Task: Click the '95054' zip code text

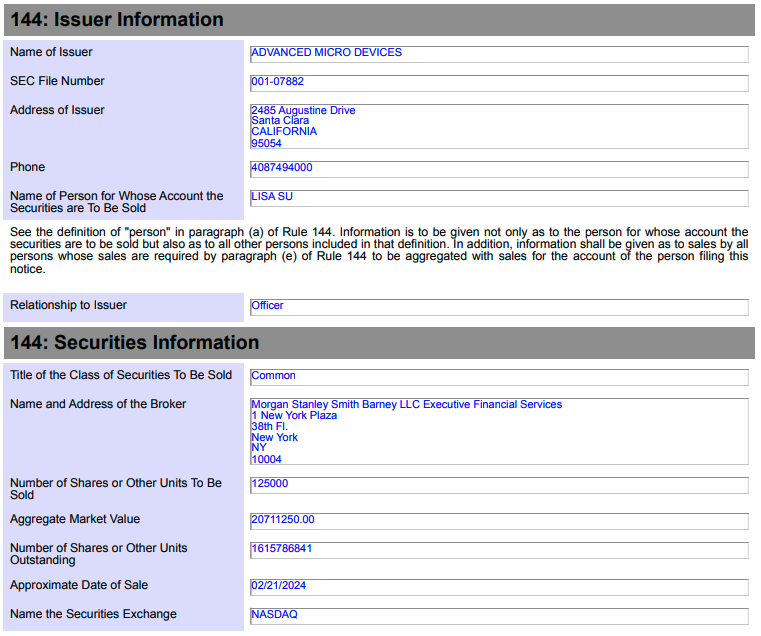Action: pyautogui.click(x=266, y=143)
